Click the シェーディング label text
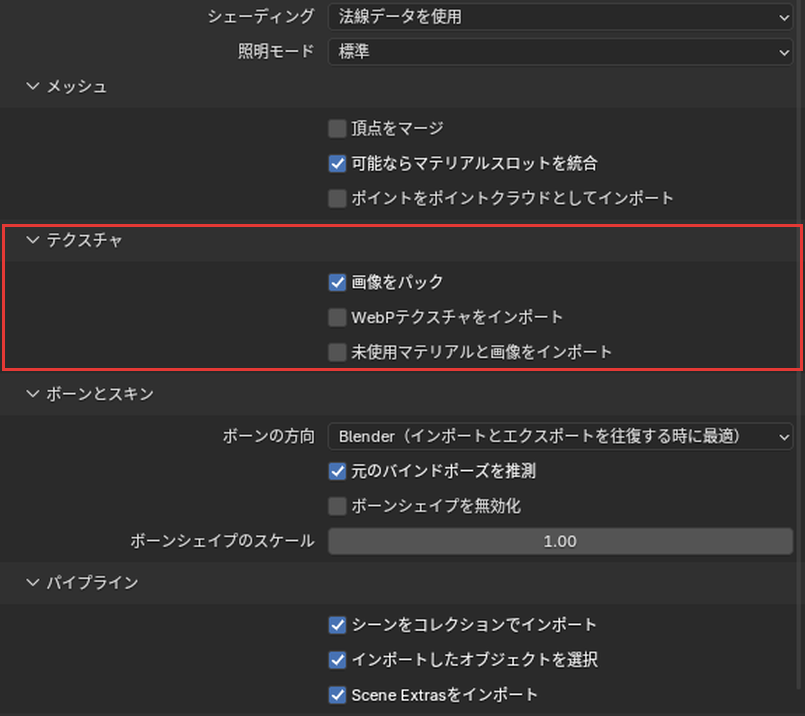Screen dimensions: 805x716 261,17
